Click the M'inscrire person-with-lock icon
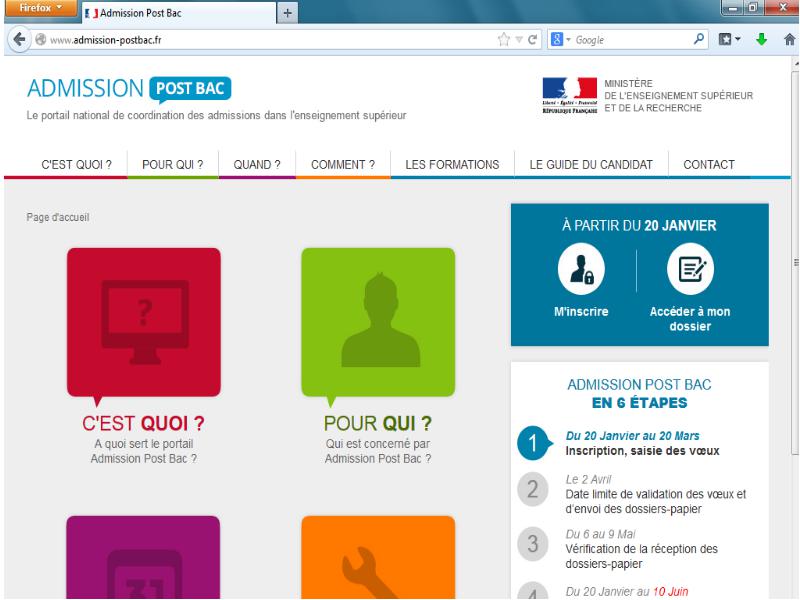Image resolution: width=800 pixels, height=600 pixels. (581, 269)
